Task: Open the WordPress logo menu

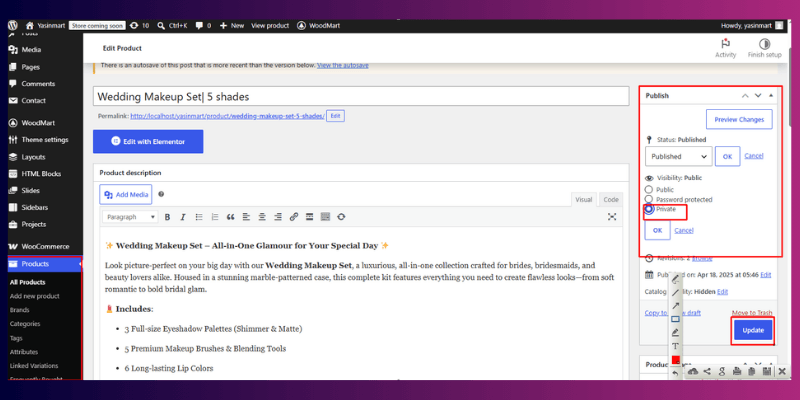Action: 13,26
